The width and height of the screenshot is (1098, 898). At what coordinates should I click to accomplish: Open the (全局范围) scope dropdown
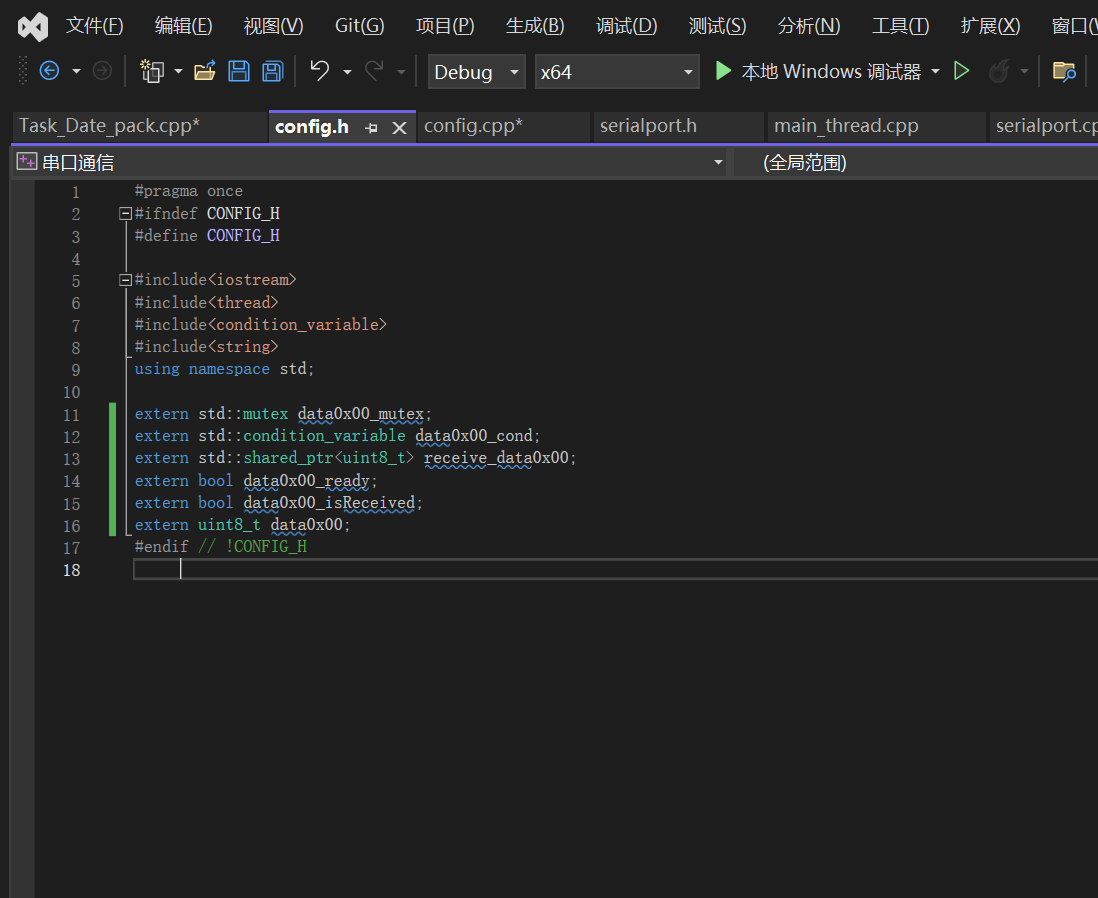(x=916, y=163)
